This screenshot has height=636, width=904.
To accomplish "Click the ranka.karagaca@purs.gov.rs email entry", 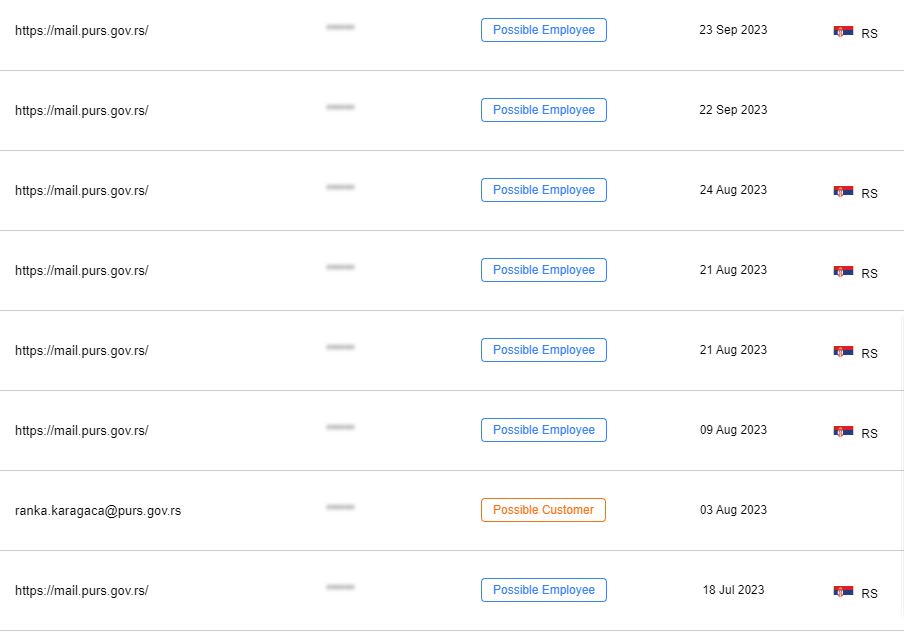I will (x=98, y=511).
